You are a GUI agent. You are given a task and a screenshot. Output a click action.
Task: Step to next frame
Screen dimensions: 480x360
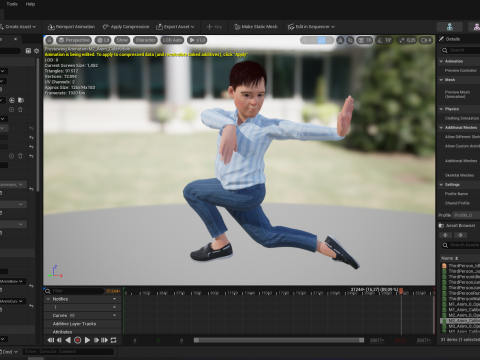96,340
